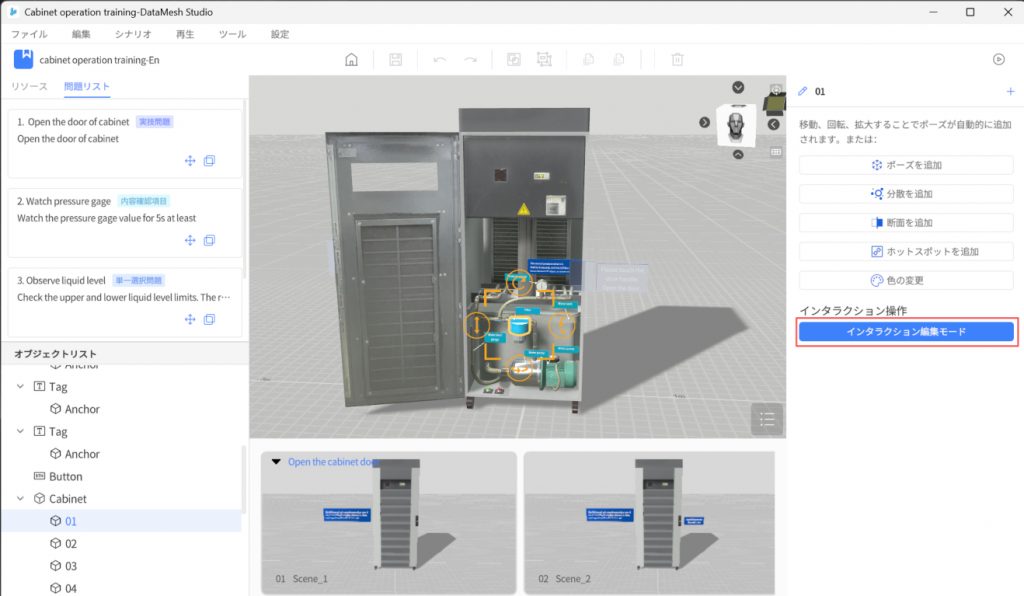Click the copy icon on Watch pressure gage card
The width and height of the screenshot is (1024, 596).
pos(210,240)
